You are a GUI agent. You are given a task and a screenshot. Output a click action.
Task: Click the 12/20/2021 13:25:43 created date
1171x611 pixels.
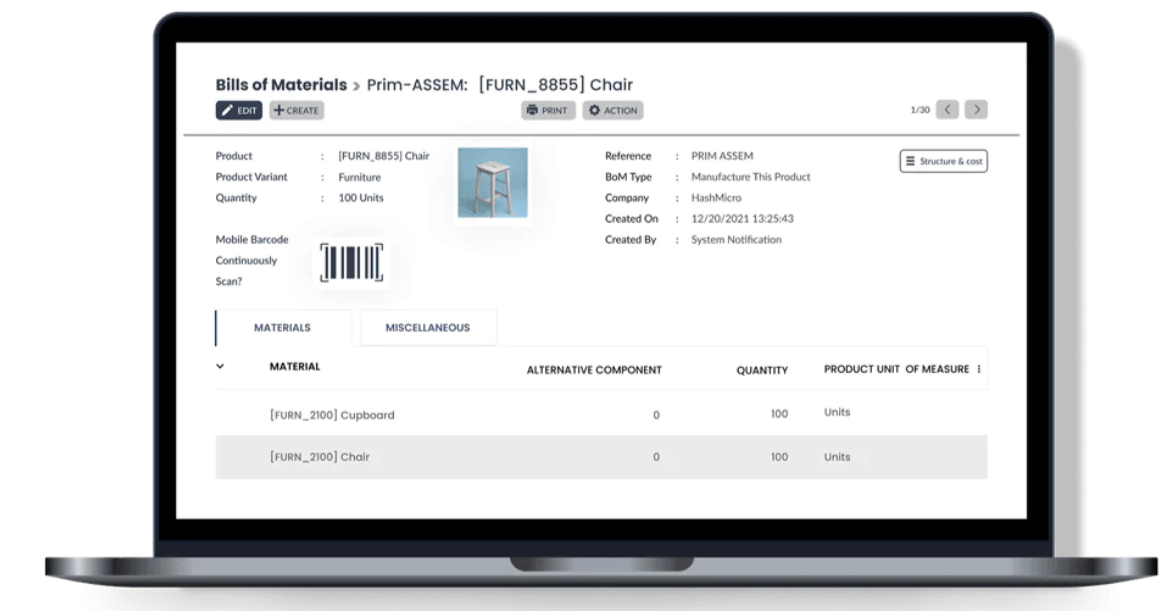[742, 219]
